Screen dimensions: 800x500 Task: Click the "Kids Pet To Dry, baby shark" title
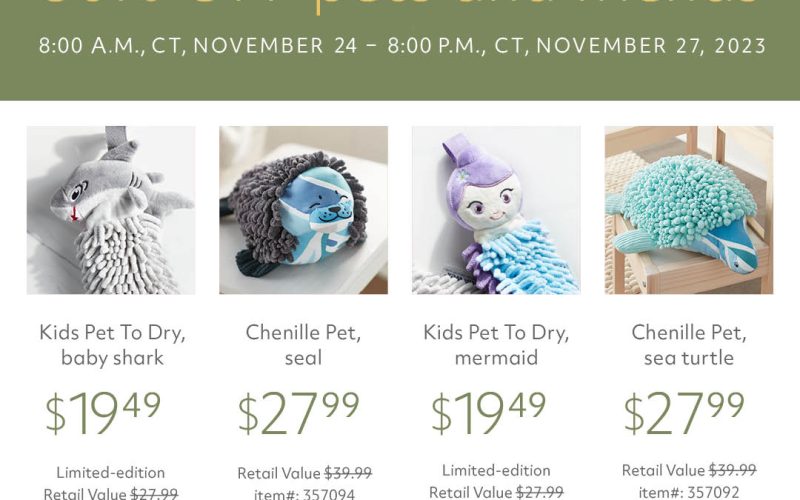click(111, 344)
